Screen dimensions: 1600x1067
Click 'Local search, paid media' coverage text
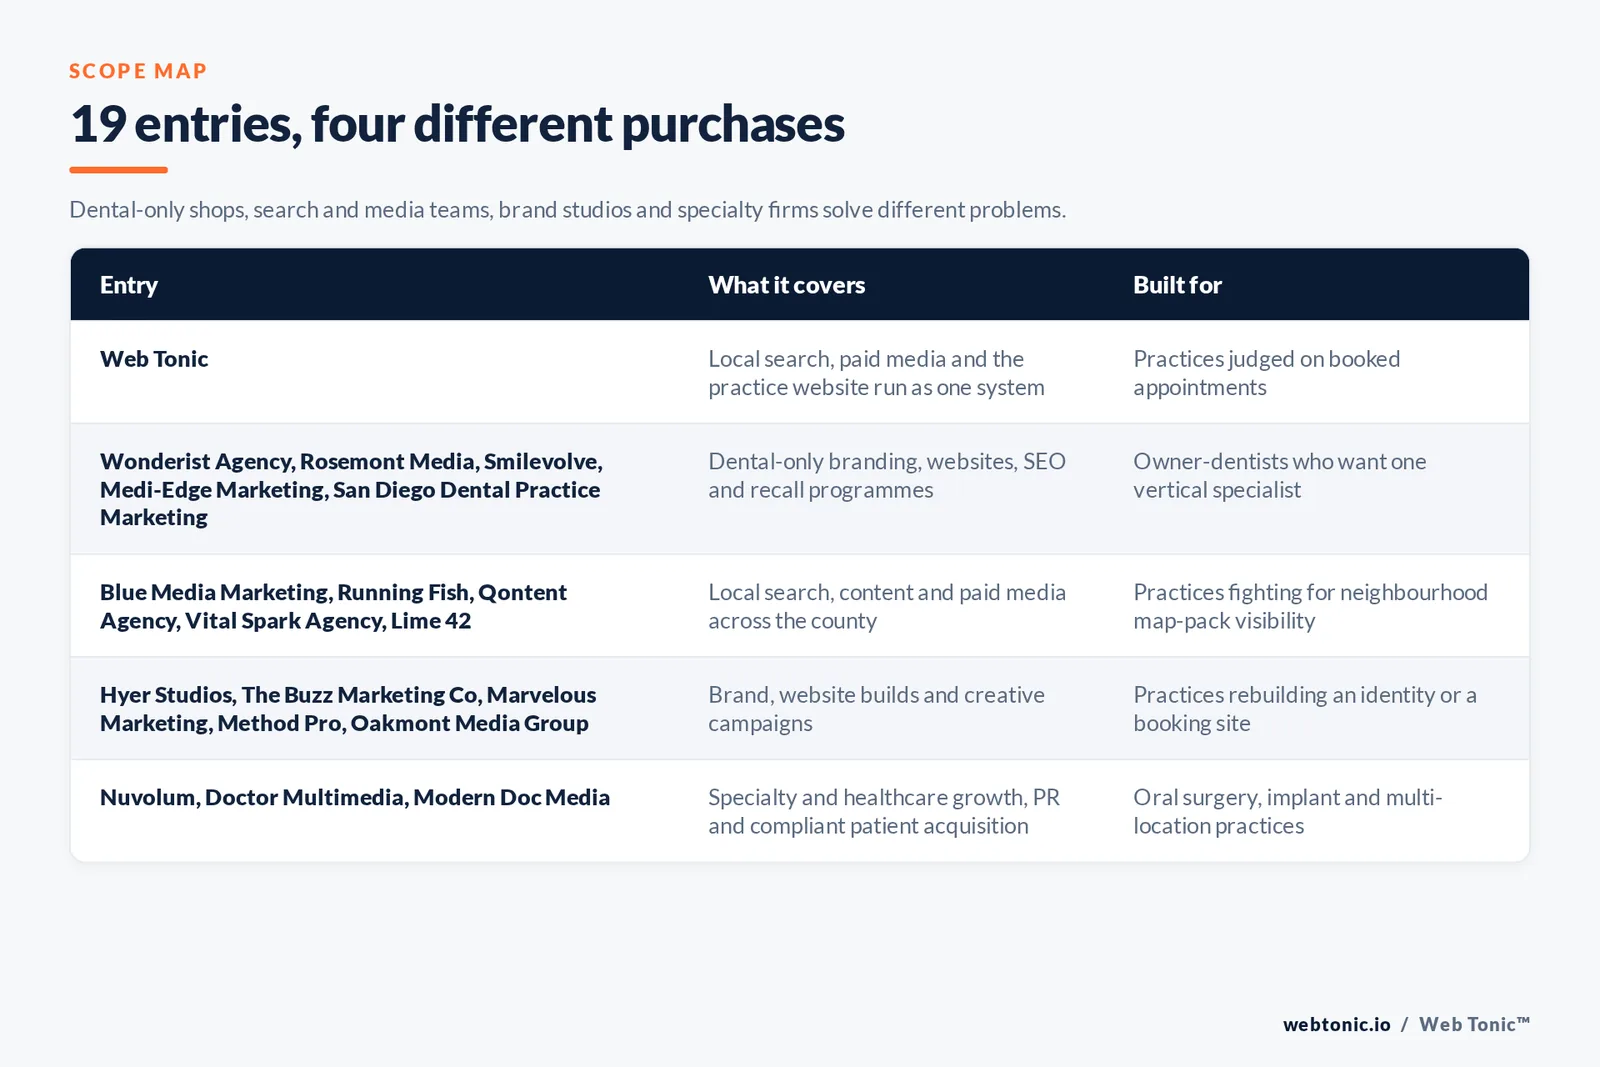[876, 373]
